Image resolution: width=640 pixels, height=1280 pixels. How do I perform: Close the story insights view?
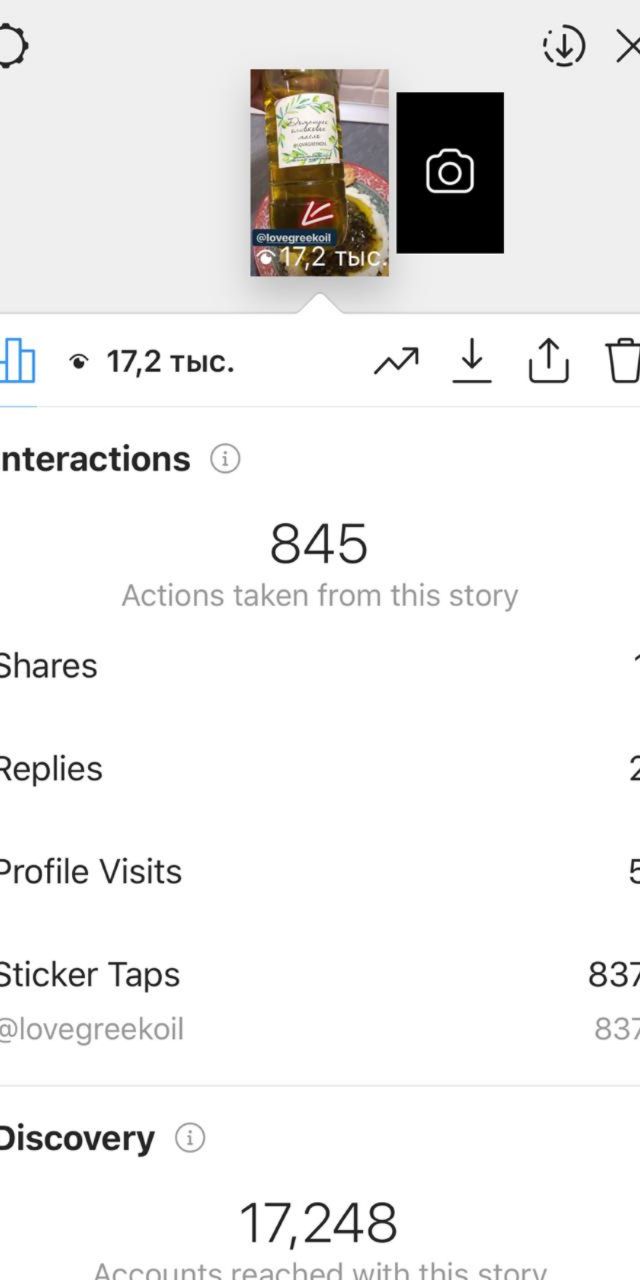tap(628, 46)
